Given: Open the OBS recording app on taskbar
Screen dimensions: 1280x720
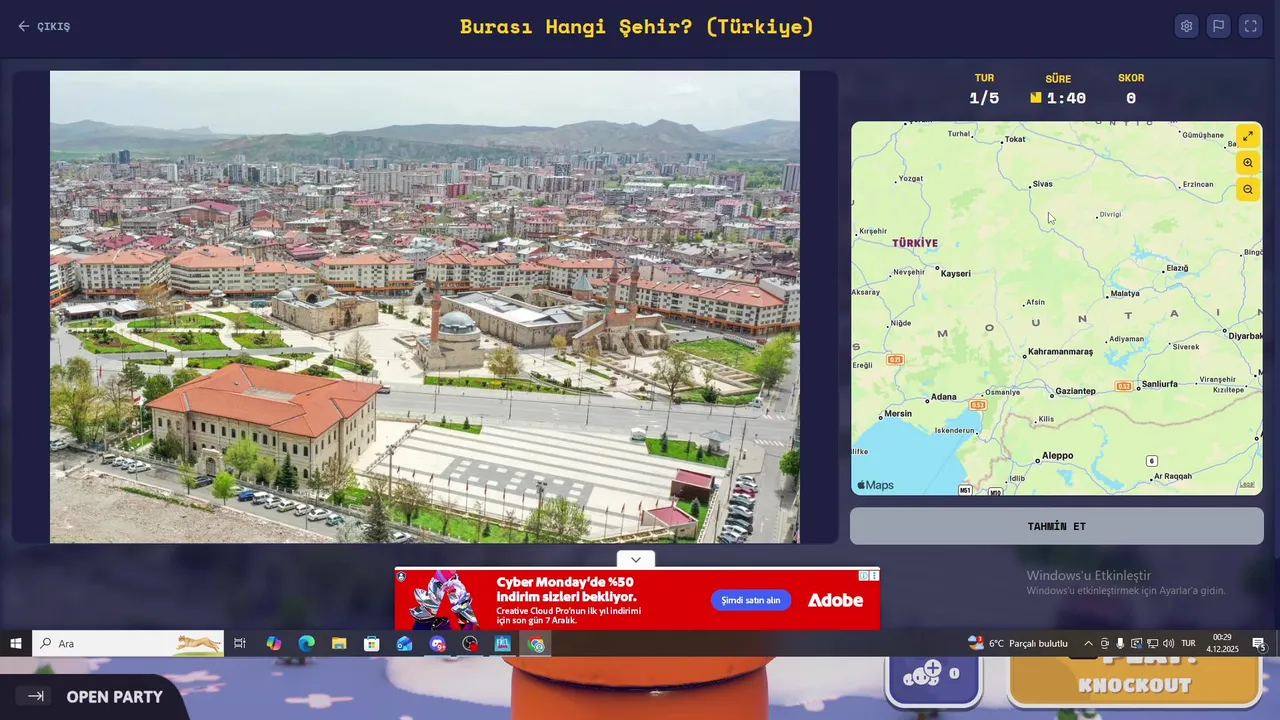Looking at the screenshot, I should click(470, 643).
